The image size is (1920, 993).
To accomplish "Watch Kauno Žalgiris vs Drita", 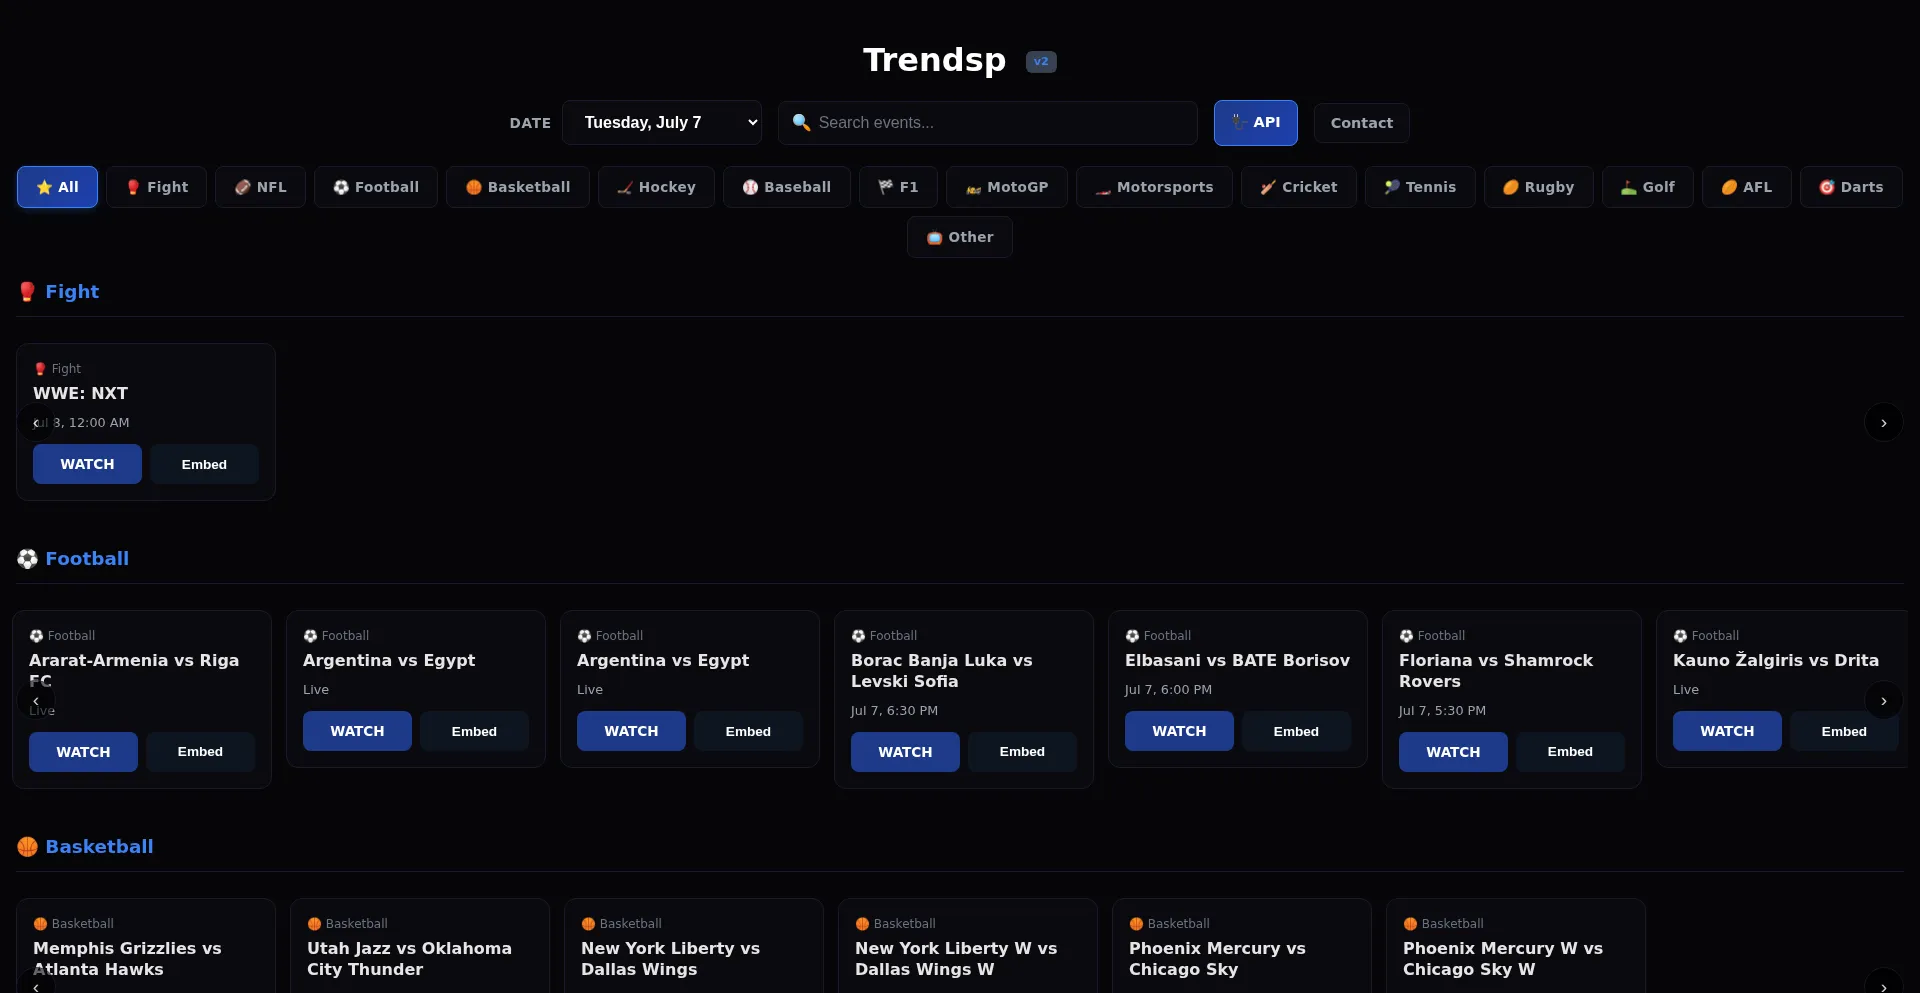I will 1727,731.
